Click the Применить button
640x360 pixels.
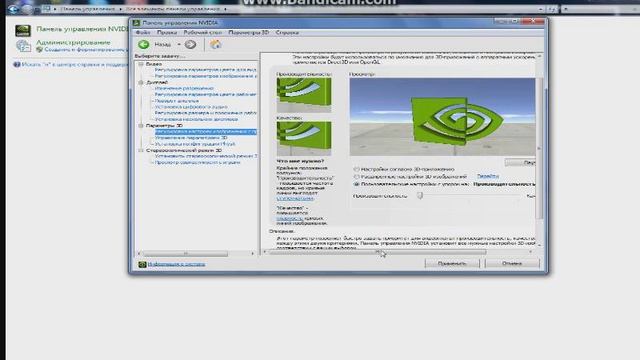coord(452,264)
